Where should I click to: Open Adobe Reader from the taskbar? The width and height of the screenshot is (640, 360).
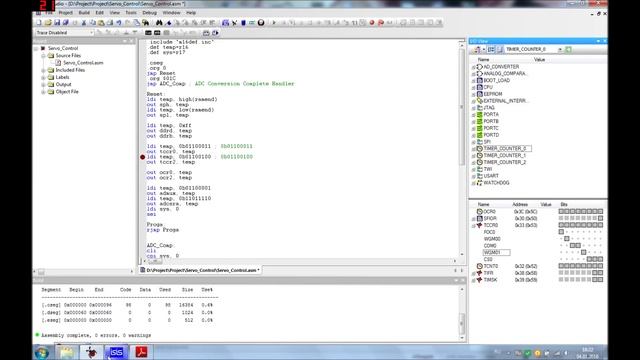[141, 352]
